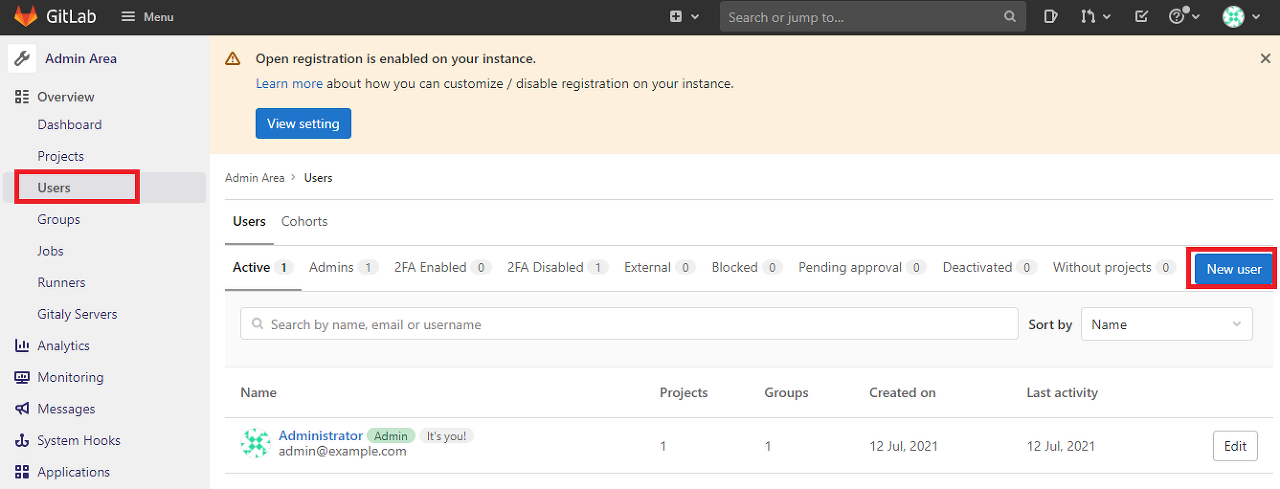Select Overview in the sidebar

pos(66,97)
